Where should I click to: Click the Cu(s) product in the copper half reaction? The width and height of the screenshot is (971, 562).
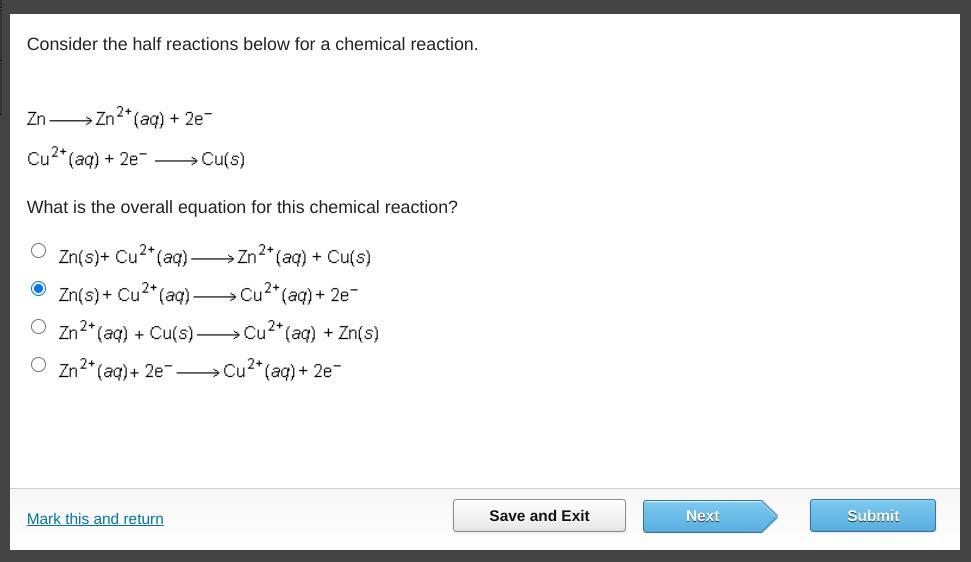point(223,159)
